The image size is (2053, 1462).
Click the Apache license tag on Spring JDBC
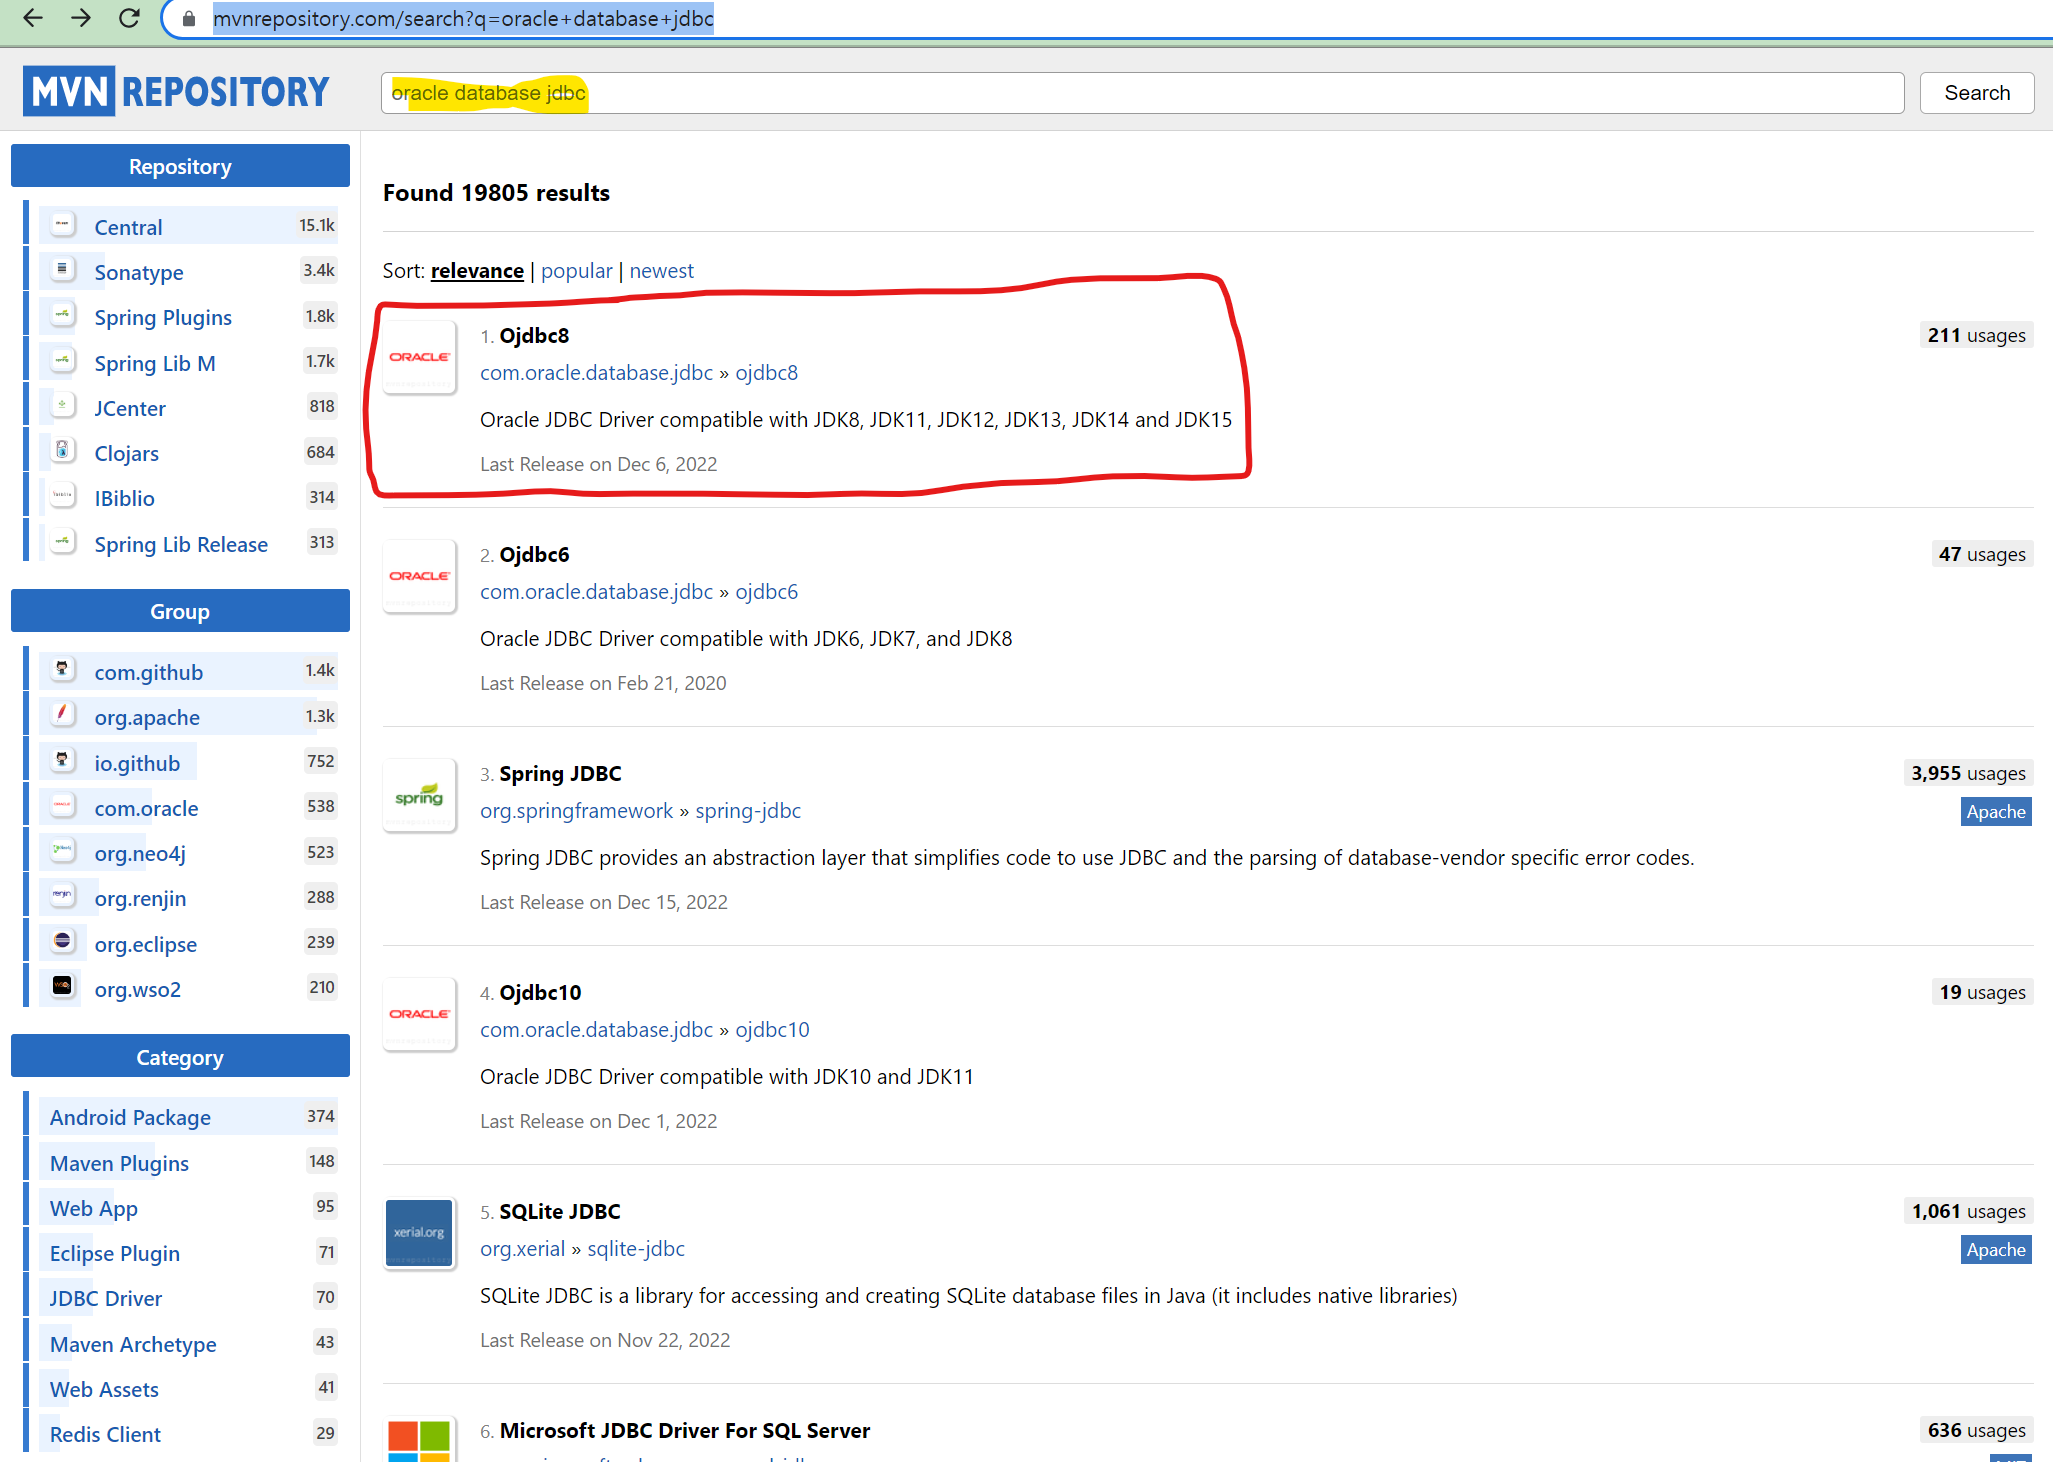click(1995, 812)
